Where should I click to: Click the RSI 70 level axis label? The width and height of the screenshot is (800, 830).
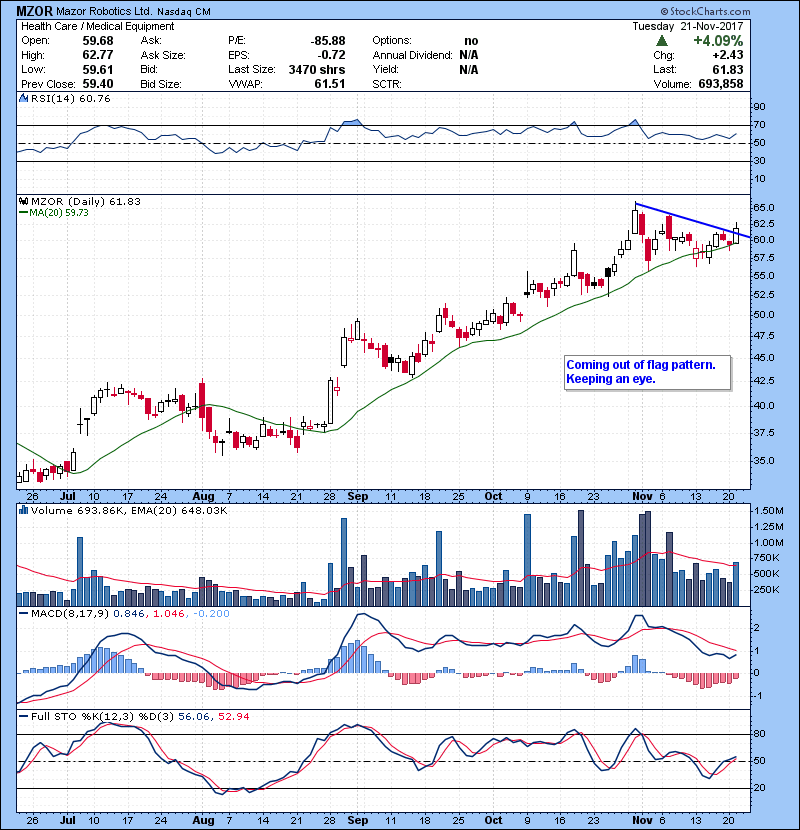pyautogui.click(x=759, y=125)
